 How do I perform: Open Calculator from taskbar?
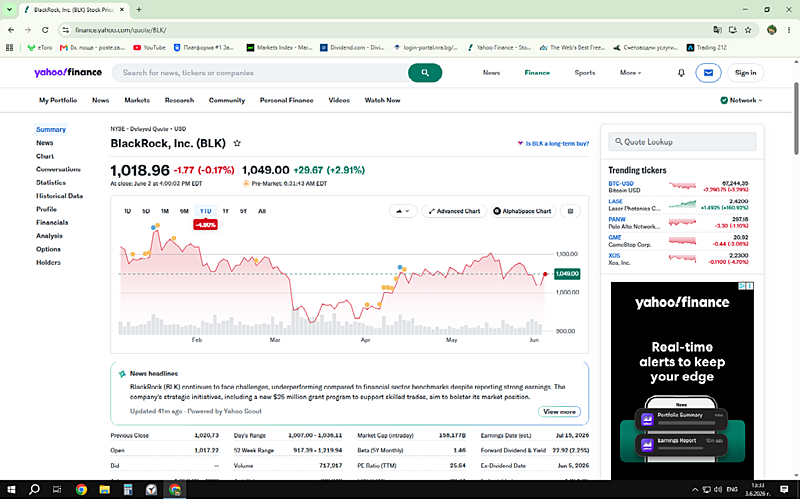pos(128,489)
